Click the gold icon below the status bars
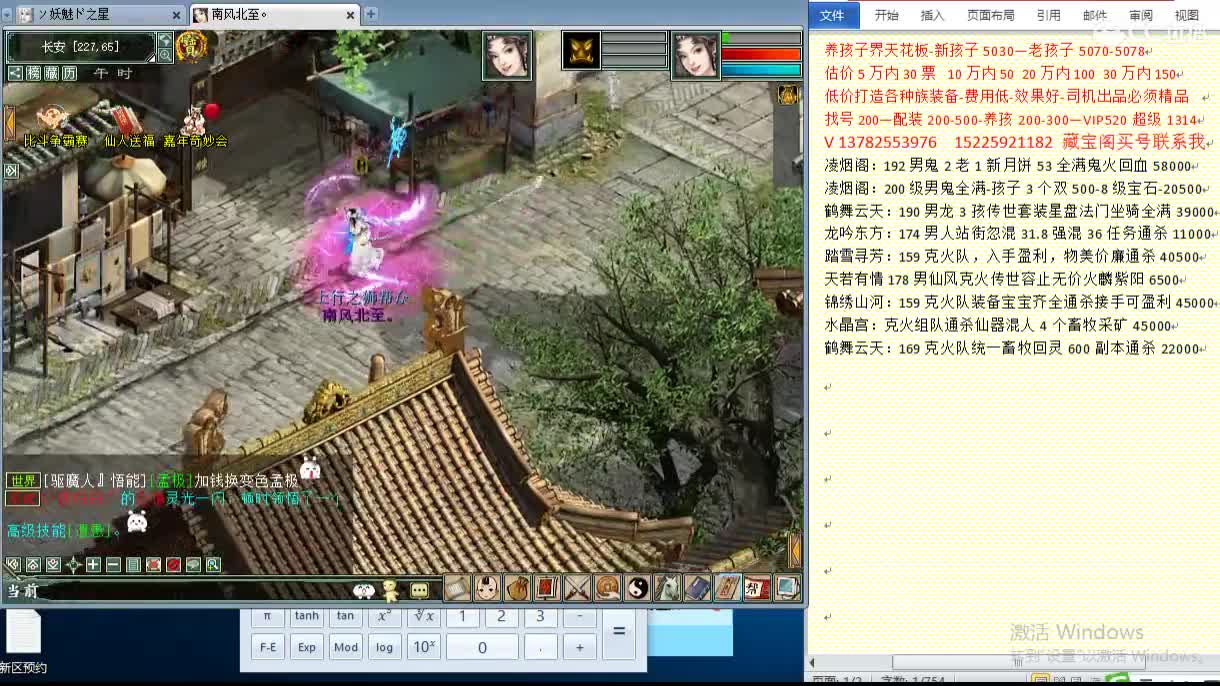The height and width of the screenshot is (686, 1220). click(788, 95)
